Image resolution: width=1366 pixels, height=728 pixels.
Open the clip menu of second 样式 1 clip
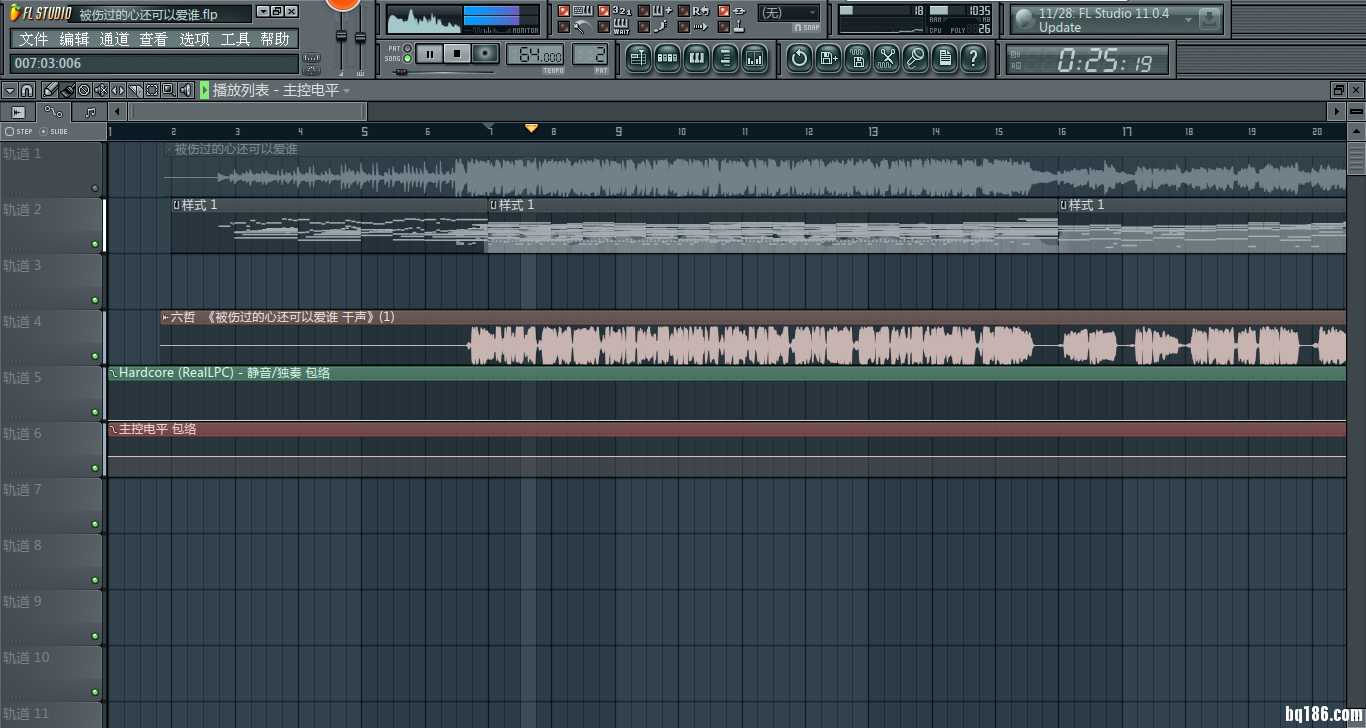click(x=494, y=205)
